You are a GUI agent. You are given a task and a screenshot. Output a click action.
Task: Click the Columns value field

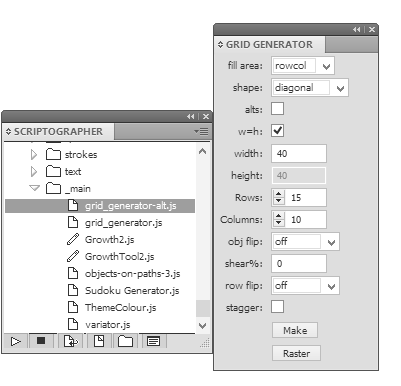305,219
